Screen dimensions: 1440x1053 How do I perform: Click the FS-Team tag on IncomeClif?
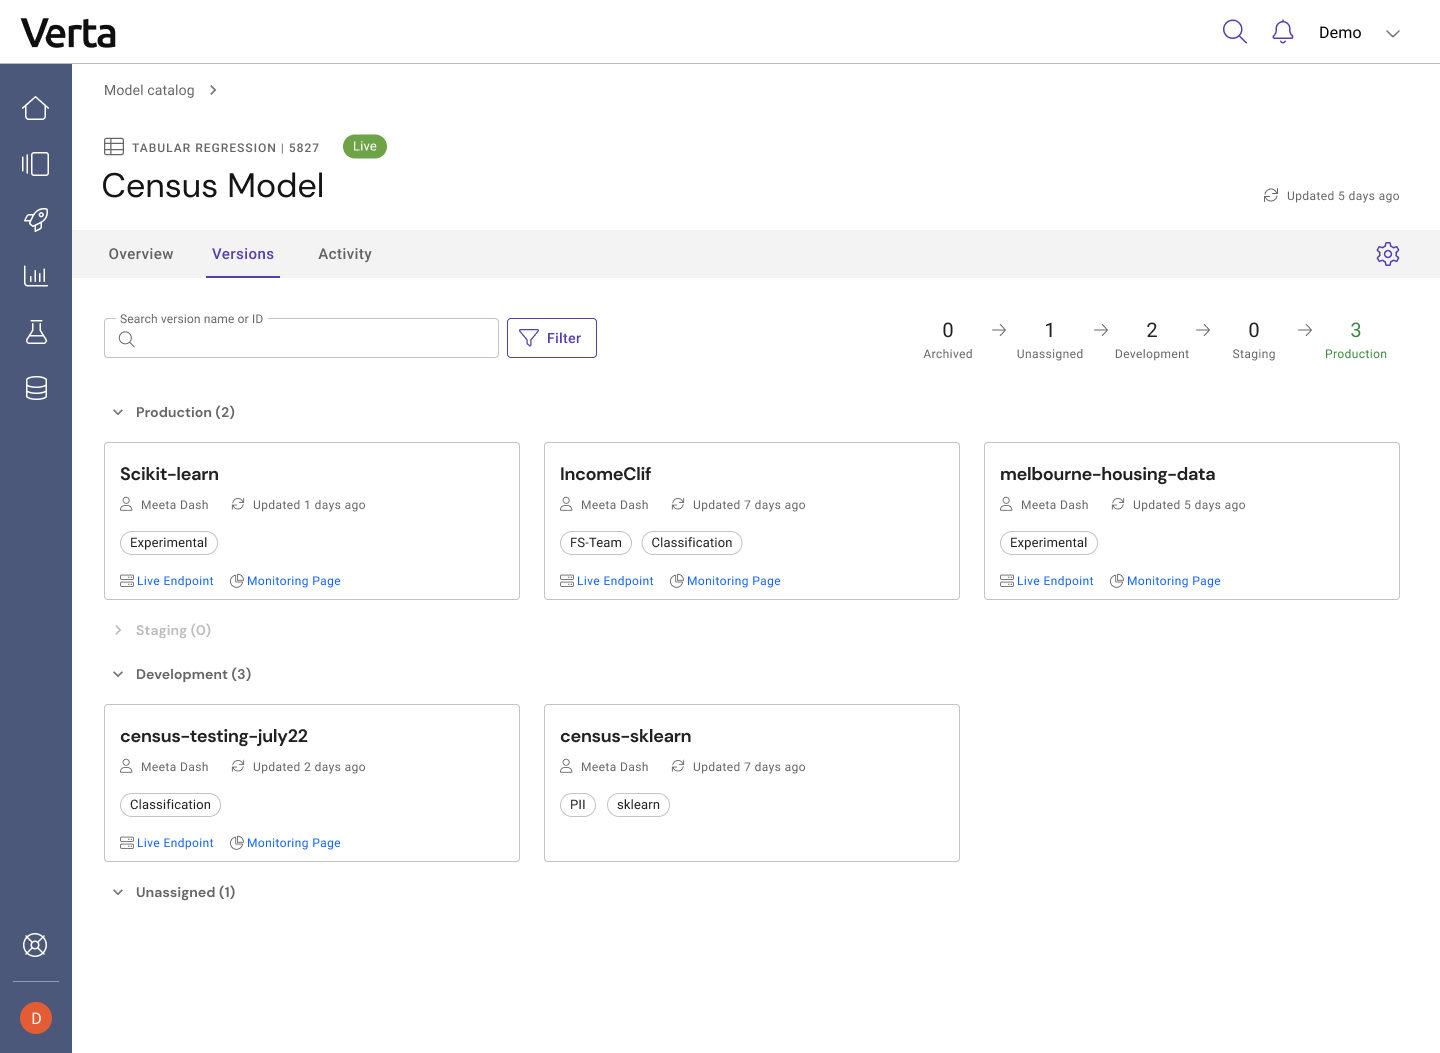click(x=596, y=543)
